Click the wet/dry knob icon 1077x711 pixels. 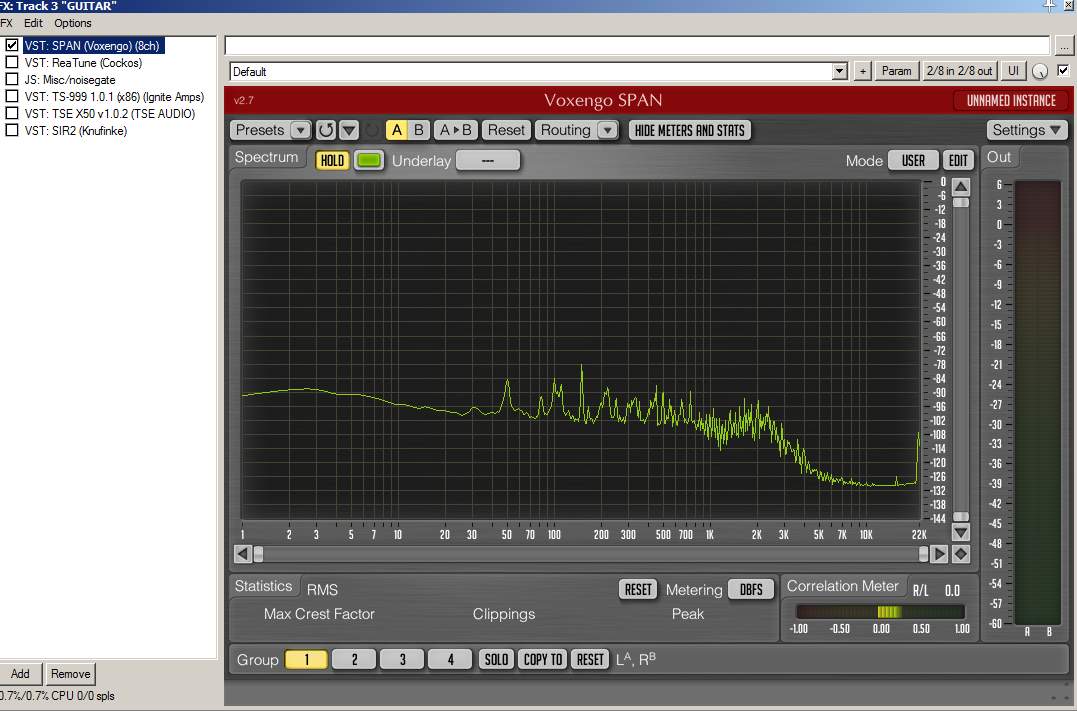point(1040,71)
